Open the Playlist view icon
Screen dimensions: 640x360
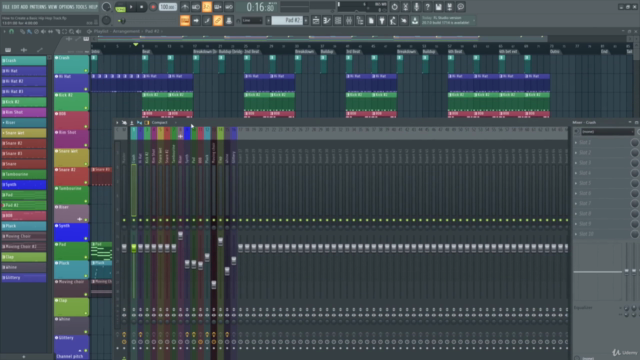316,20
